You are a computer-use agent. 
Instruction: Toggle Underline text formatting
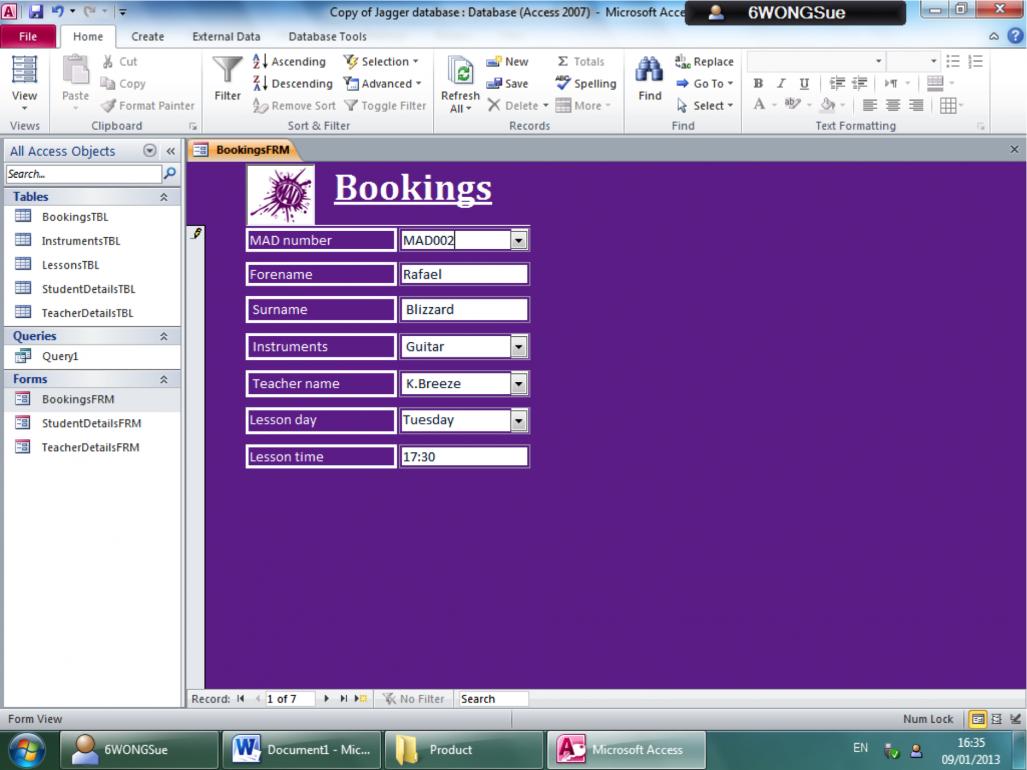coord(804,84)
